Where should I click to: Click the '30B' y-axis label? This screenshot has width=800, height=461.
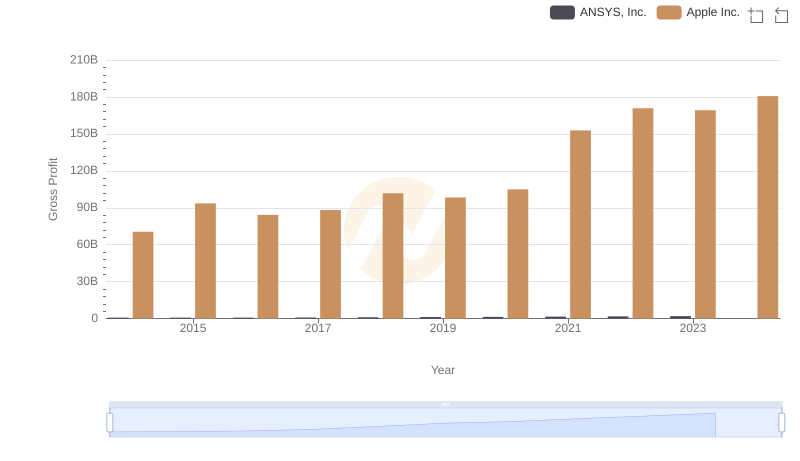[87, 281]
